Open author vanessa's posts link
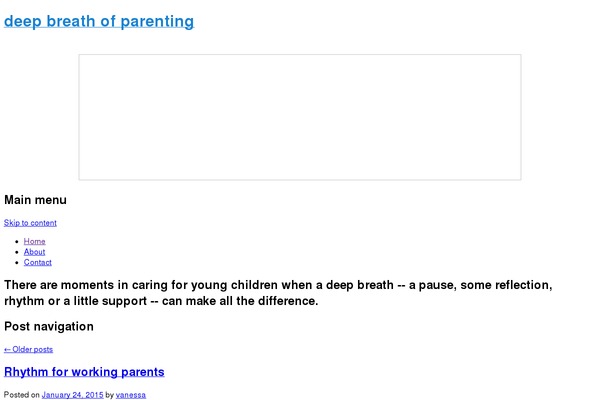This screenshot has width=600, height=400. 130,395
